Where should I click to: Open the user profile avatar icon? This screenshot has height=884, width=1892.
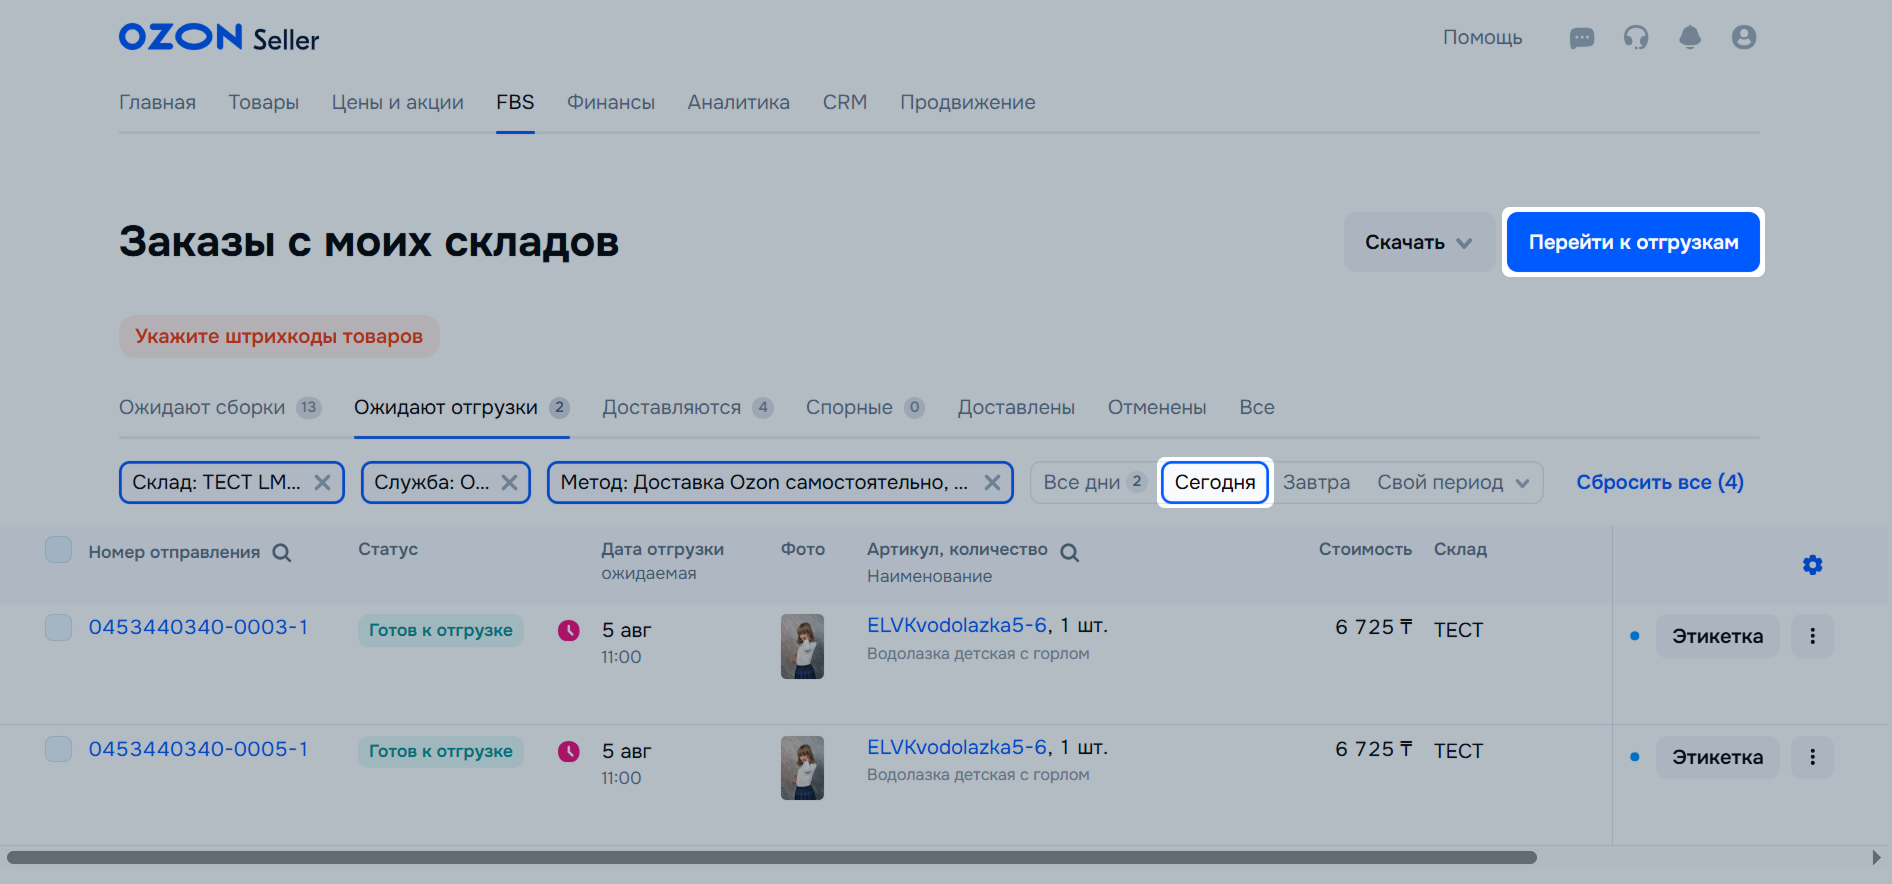click(1744, 38)
